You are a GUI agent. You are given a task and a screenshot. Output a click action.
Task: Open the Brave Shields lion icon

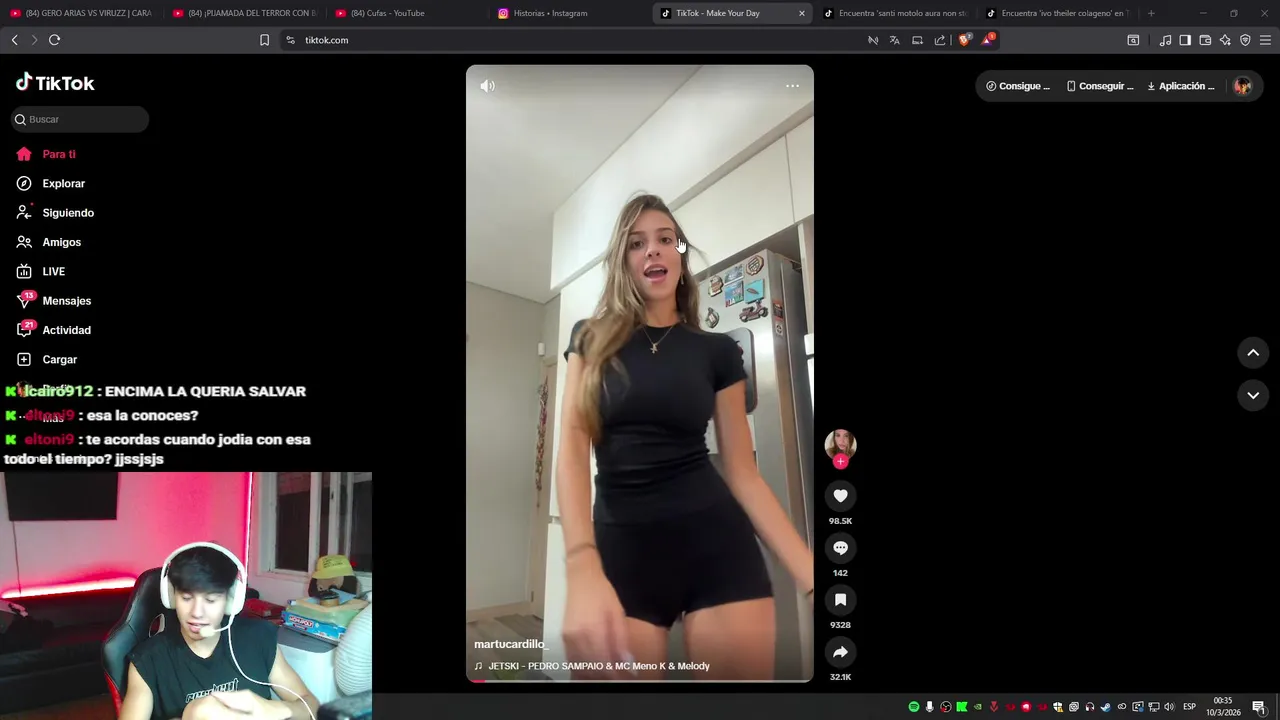(x=964, y=40)
